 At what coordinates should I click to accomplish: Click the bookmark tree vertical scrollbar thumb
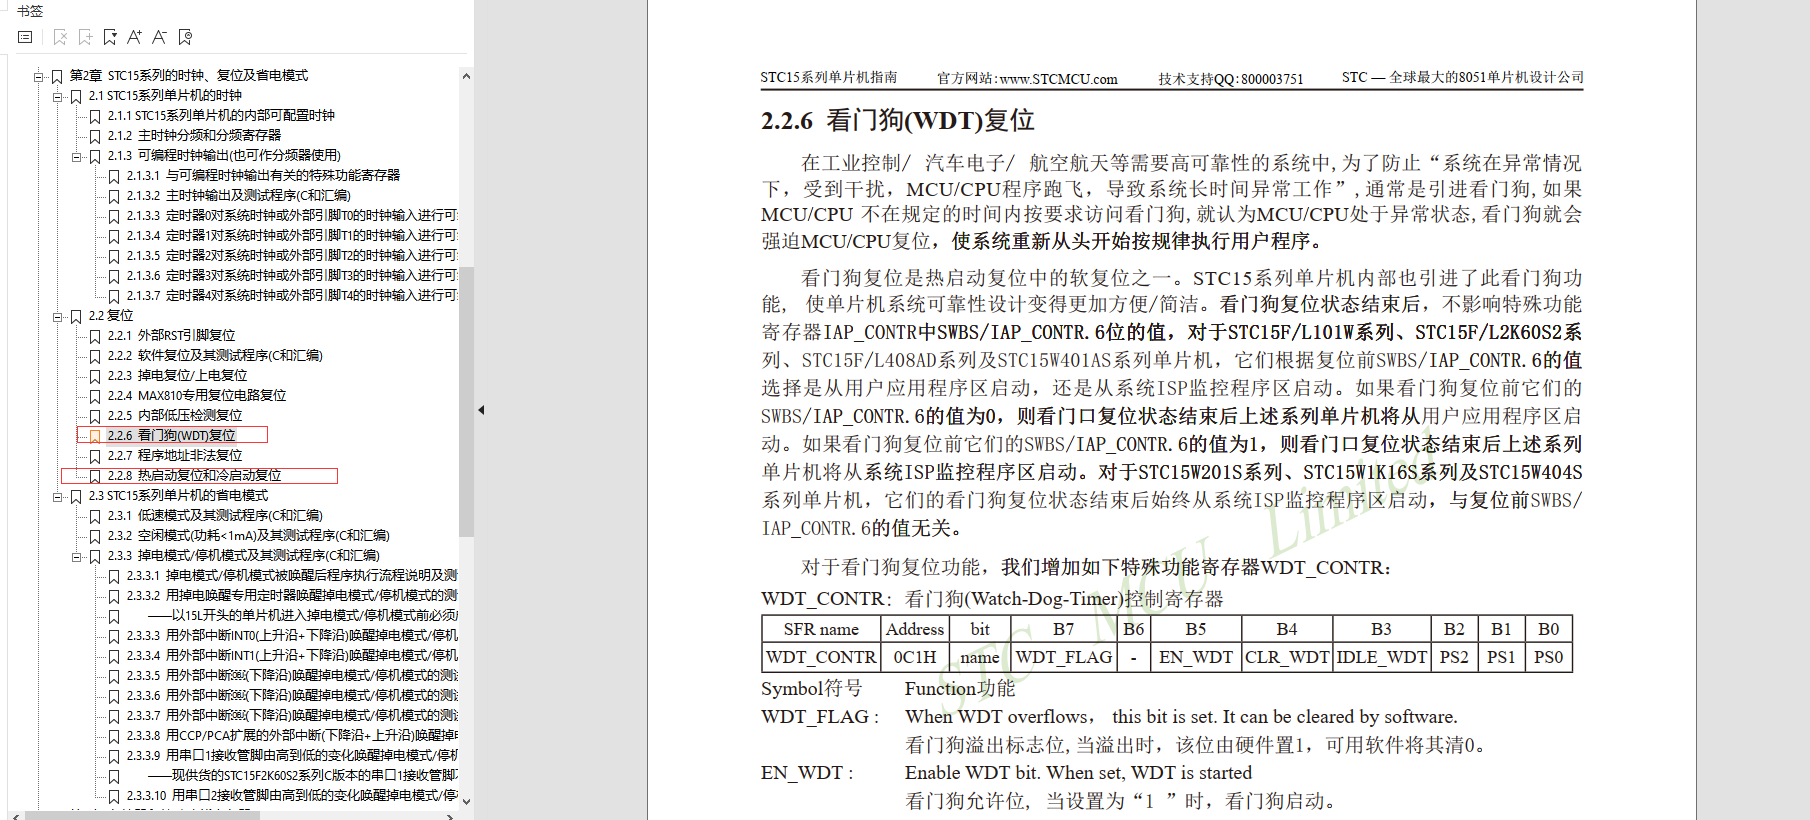pyautogui.click(x=466, y=401)
